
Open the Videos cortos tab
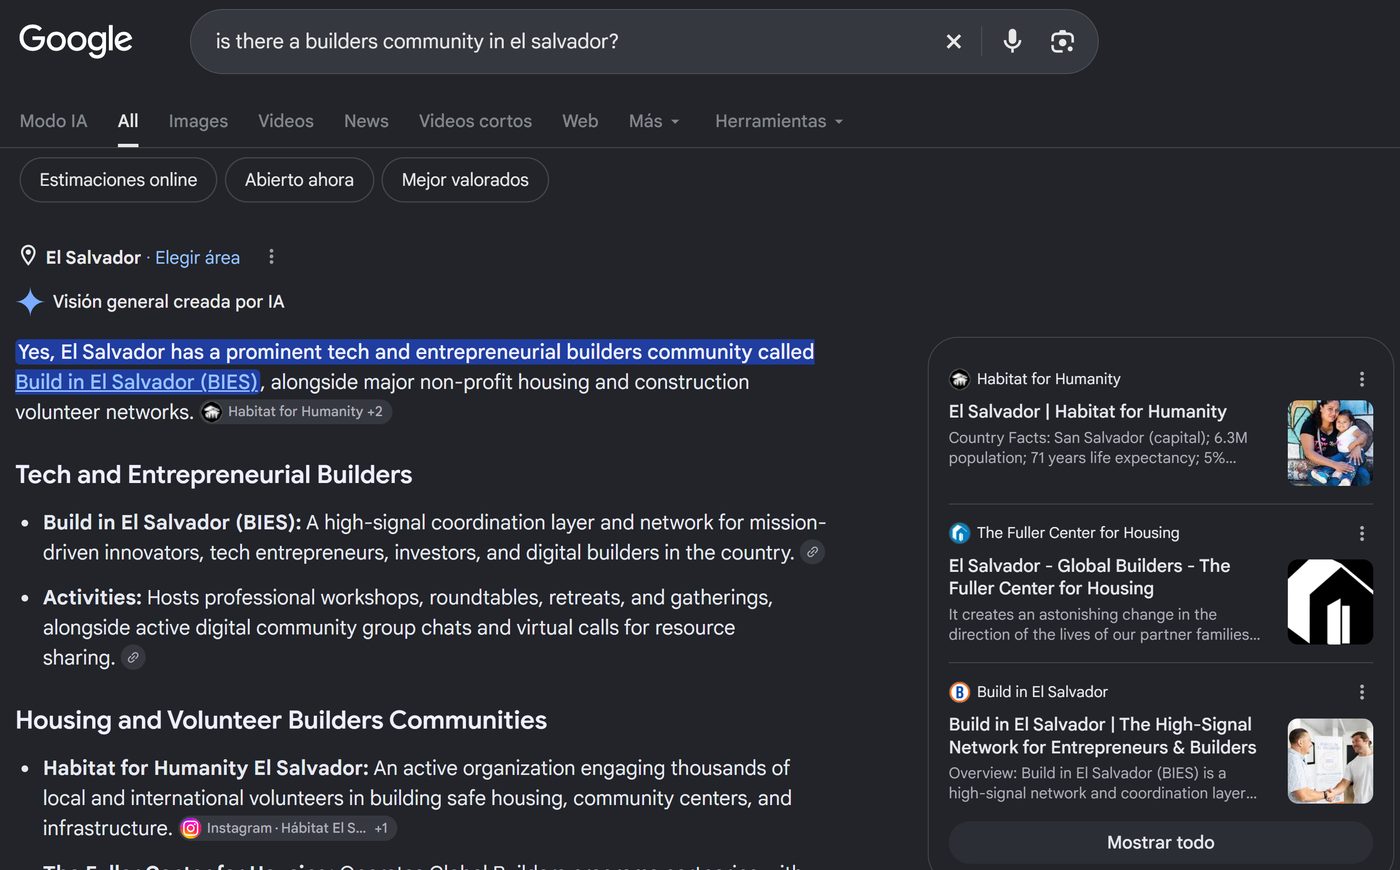475,121
